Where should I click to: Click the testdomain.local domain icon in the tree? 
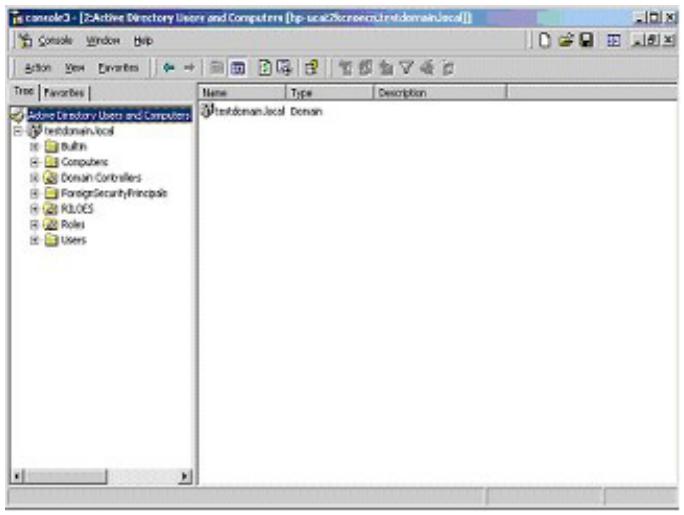pos(35,131)
